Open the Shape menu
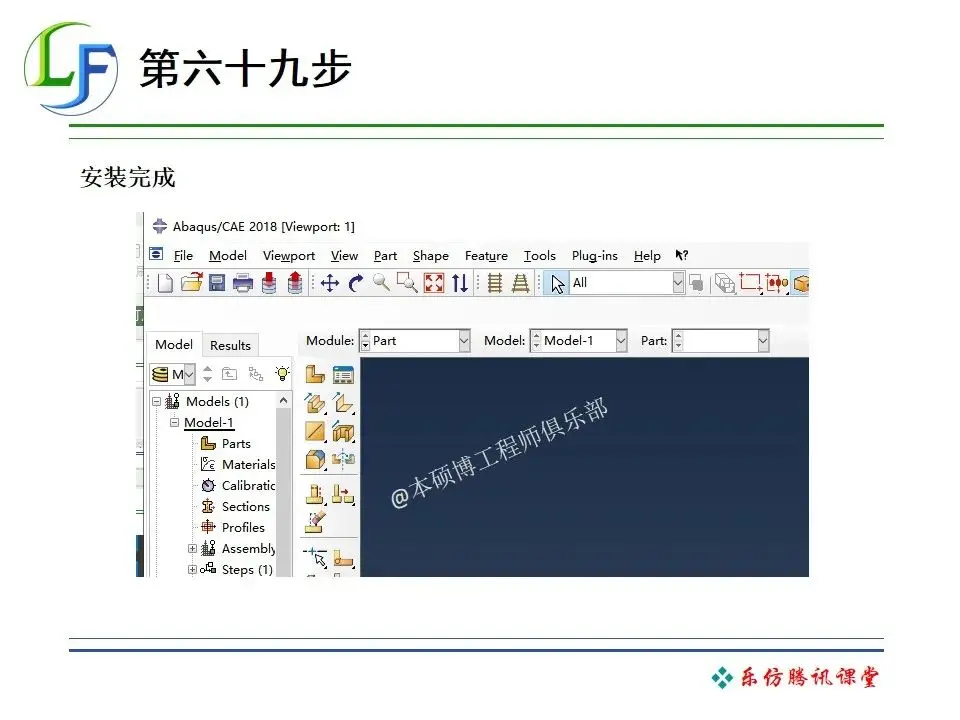This screenshot has width=960, height=720. point(430,256)
